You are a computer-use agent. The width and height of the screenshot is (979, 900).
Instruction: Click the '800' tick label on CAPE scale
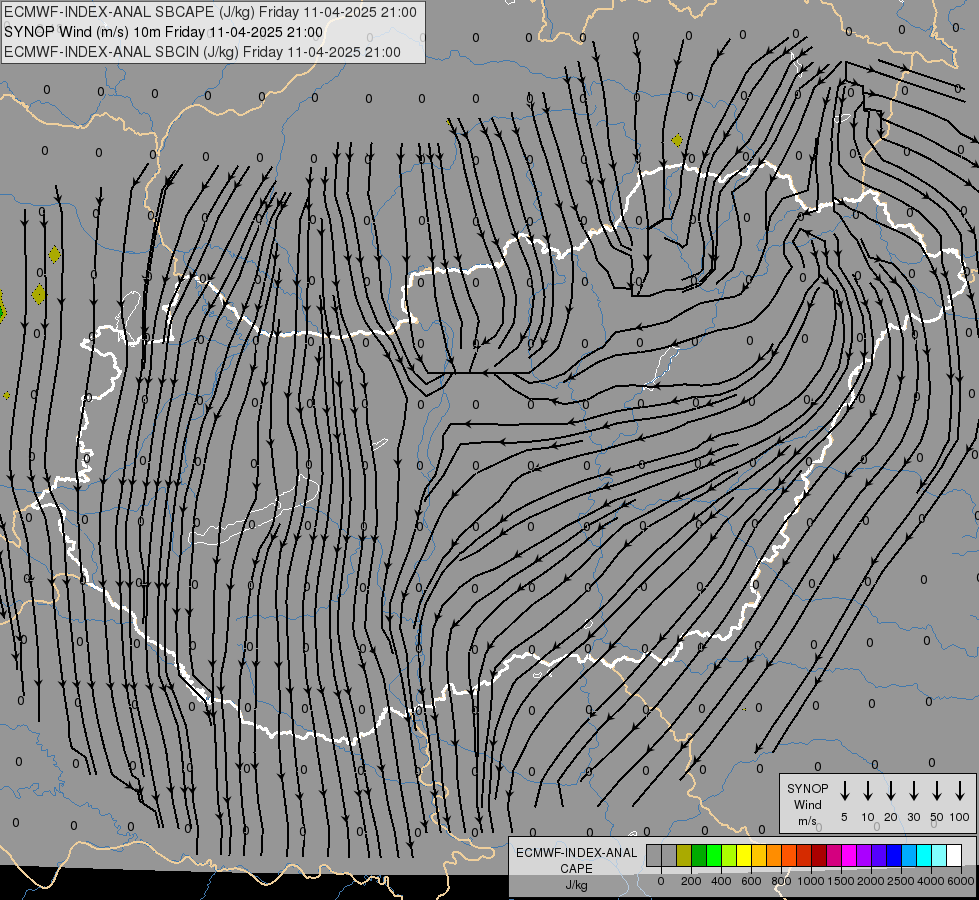[781, 881]
